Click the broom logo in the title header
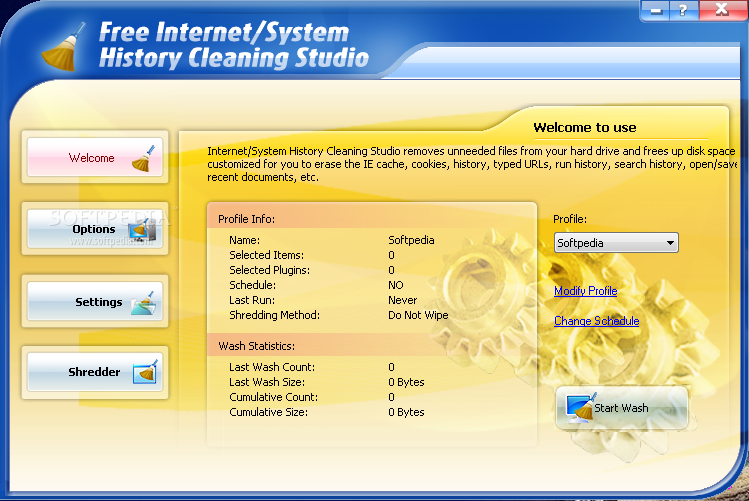The image size is (749, 501). coord(63,47)
